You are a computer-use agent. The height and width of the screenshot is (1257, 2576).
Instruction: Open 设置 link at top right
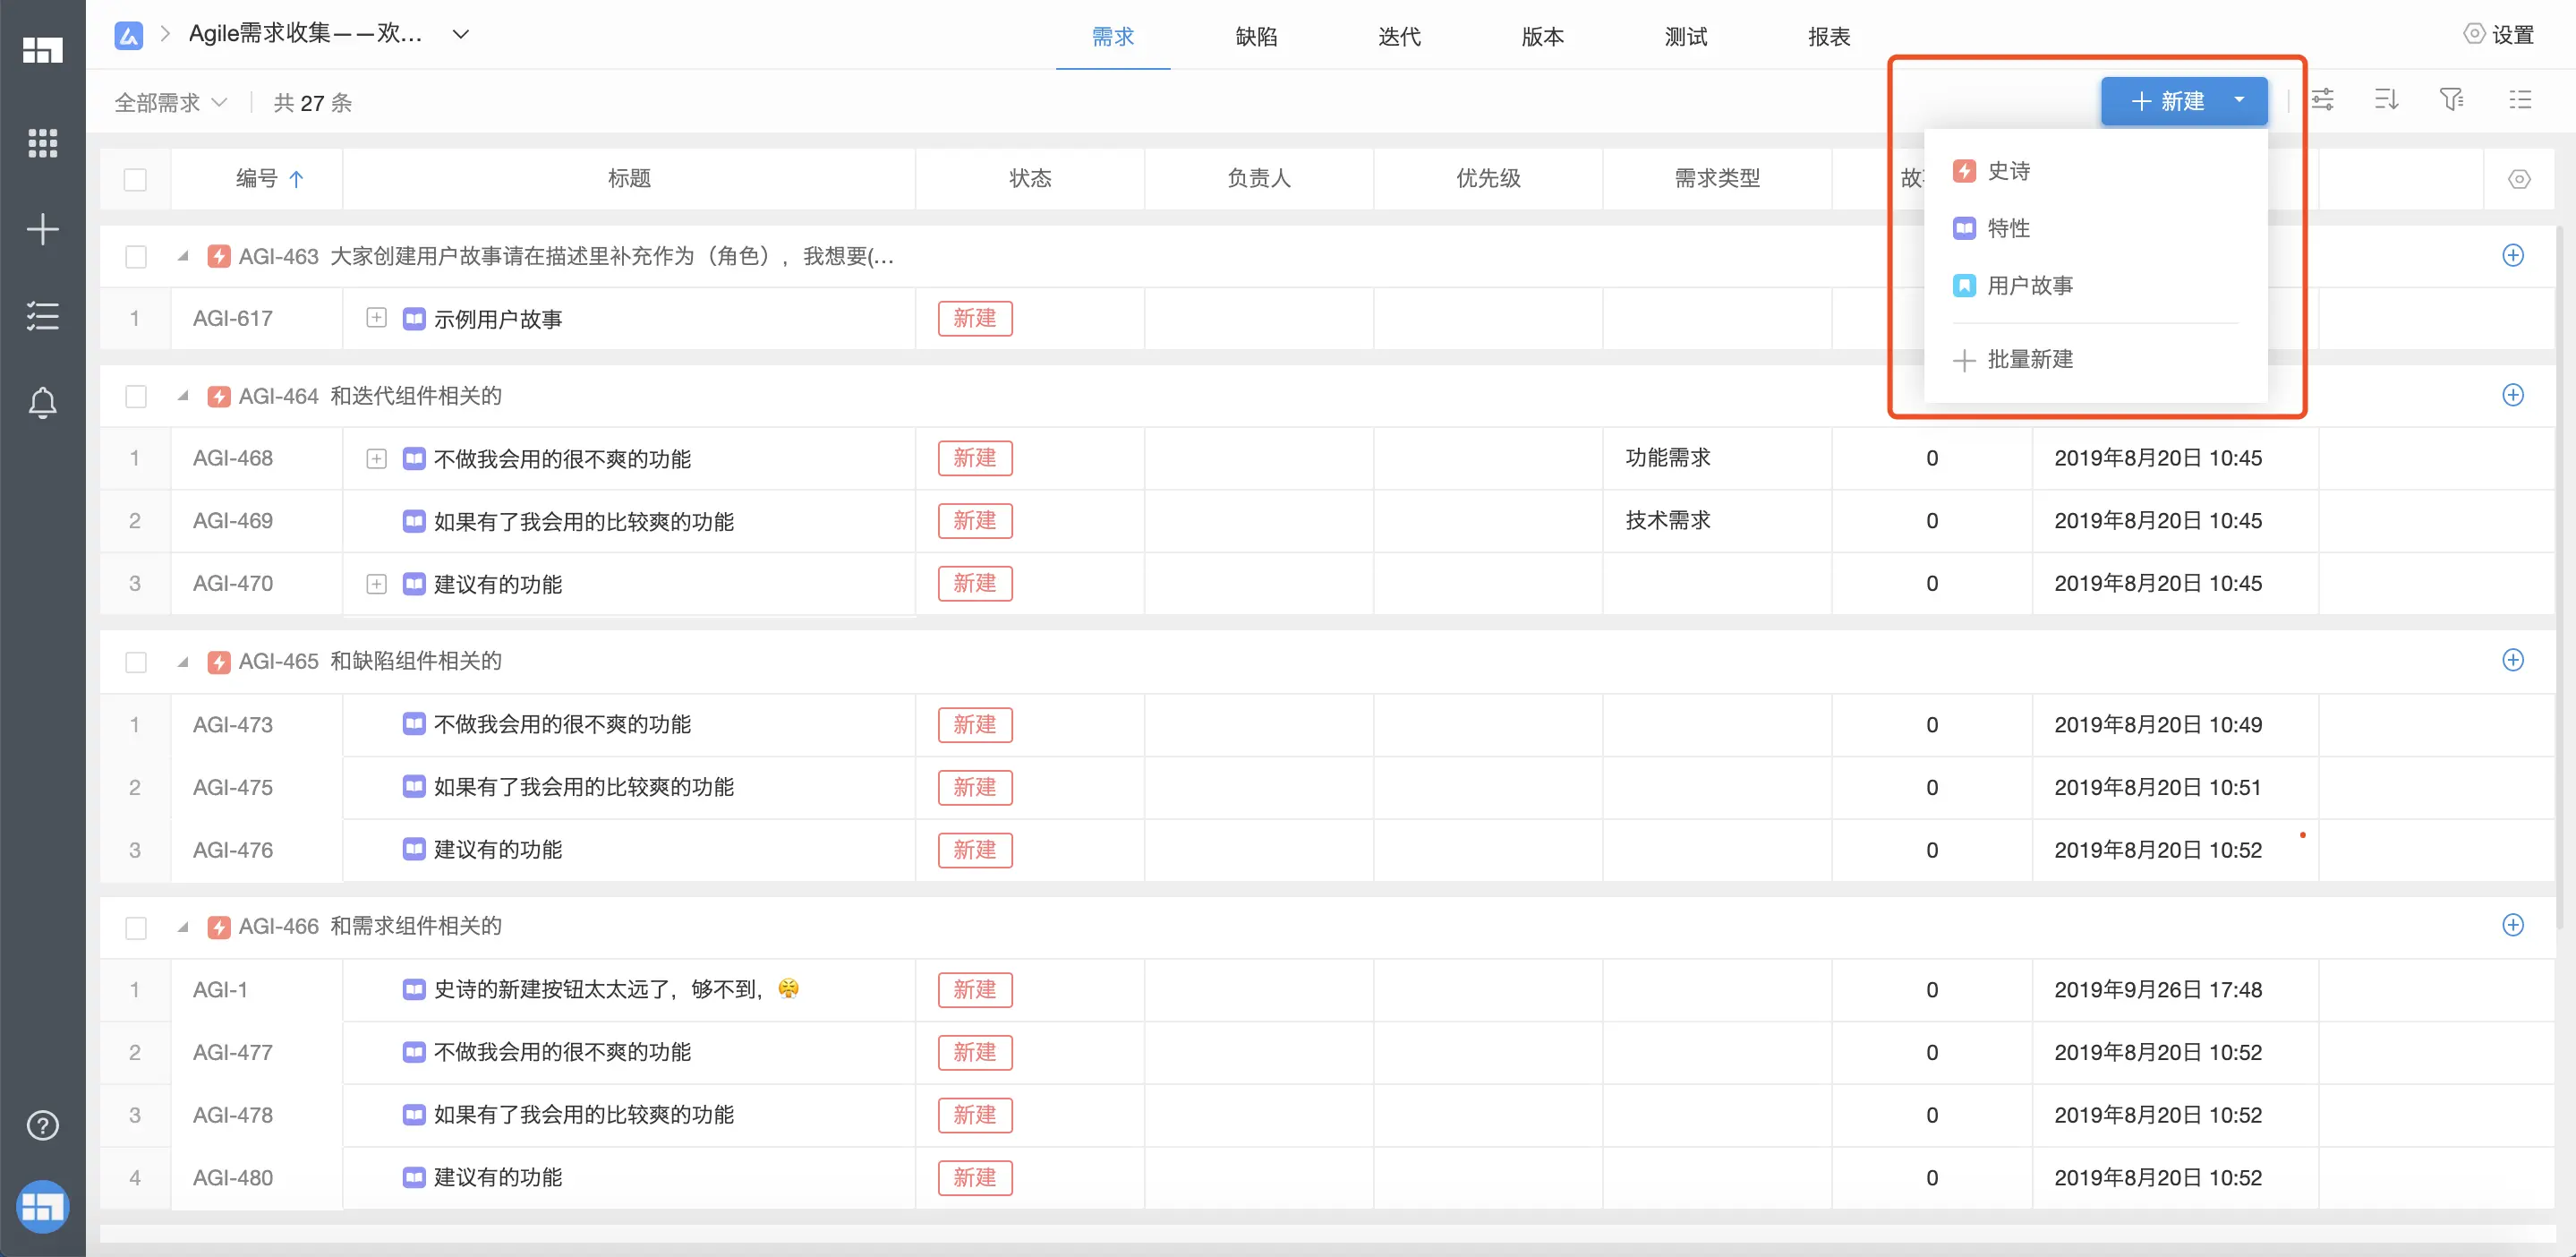[2498, 35]
